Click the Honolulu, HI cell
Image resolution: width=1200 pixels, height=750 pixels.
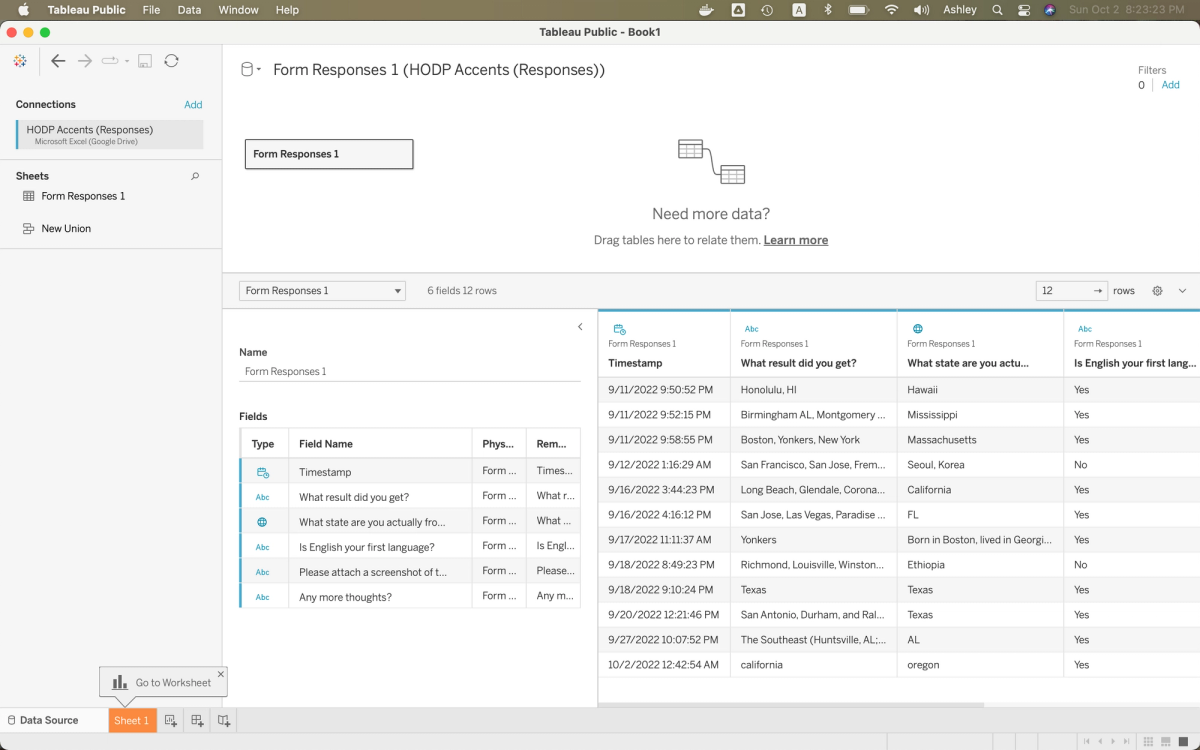point(813,390)
